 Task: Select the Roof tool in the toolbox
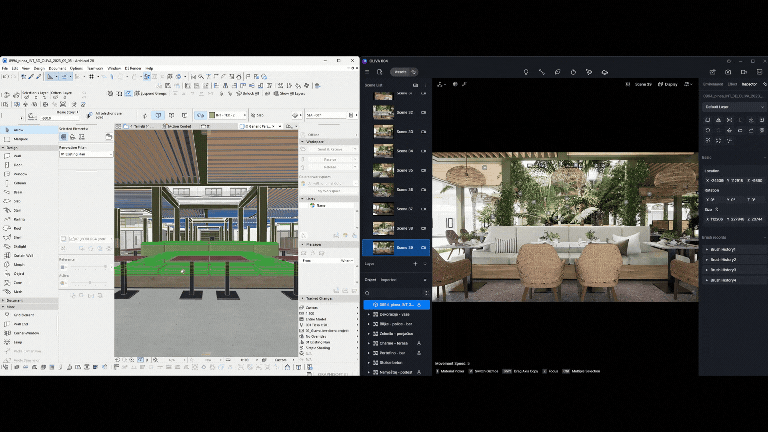[x=18, y=228]
